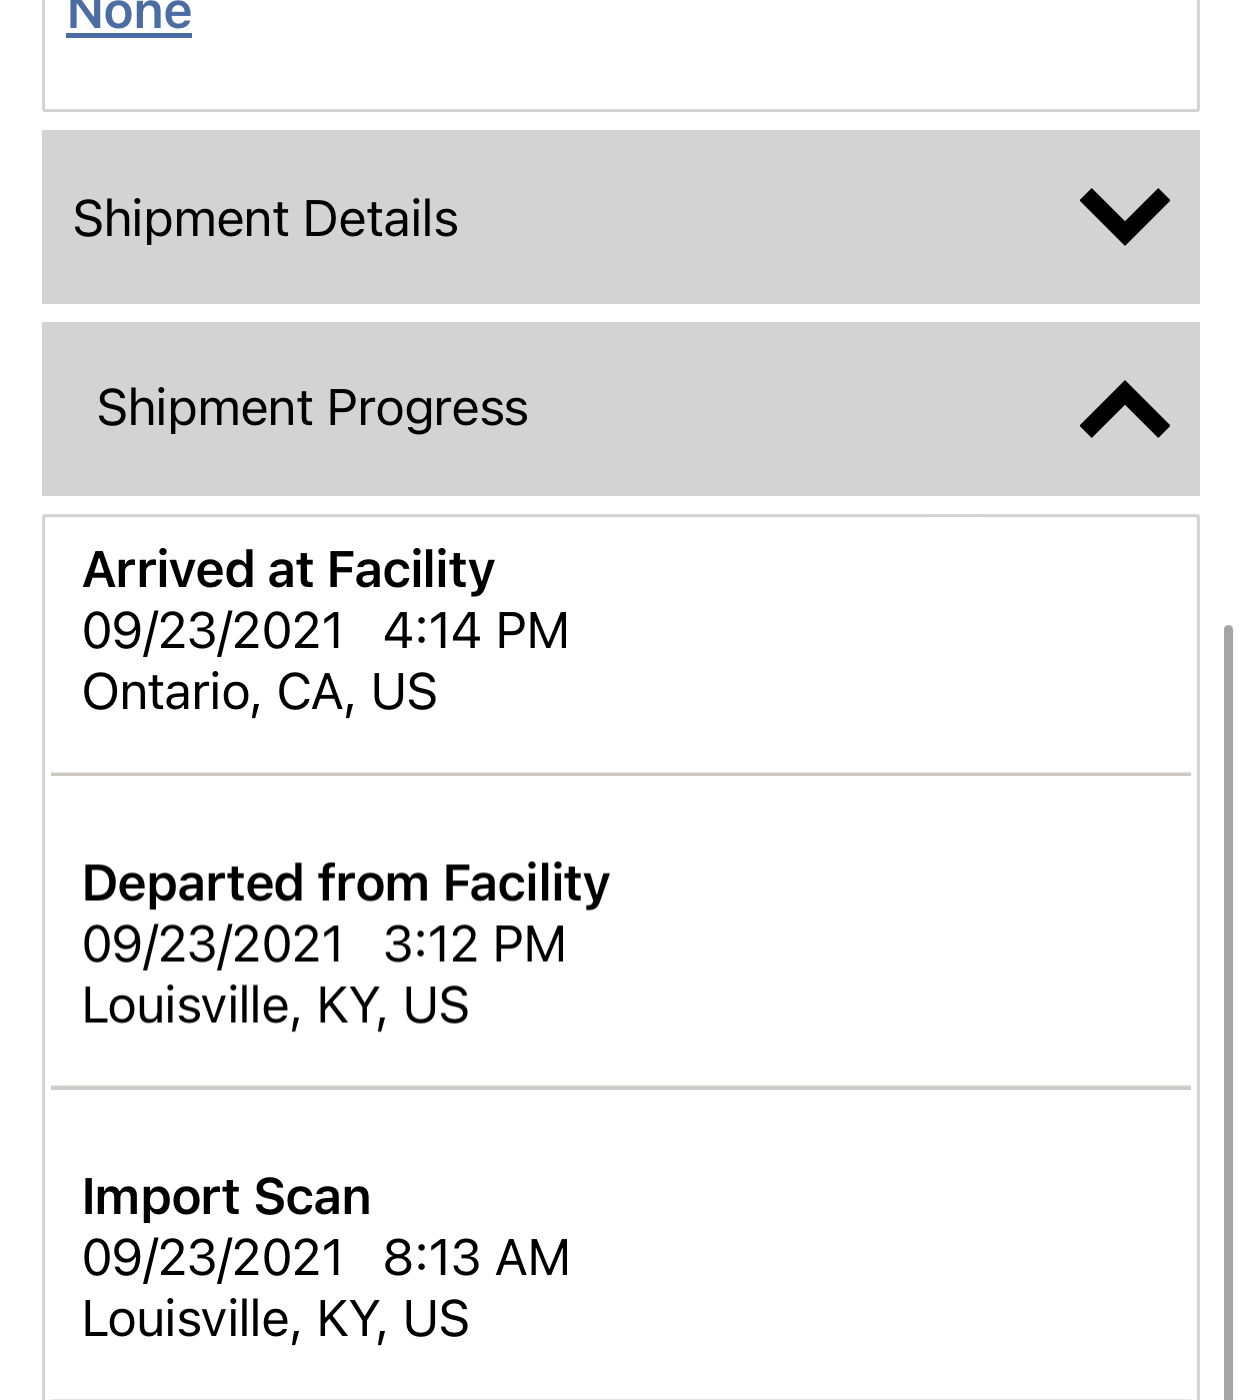Collapse Shipment Progress using the up chevron
This screenshot has width=1242, height=1400.
point(1124,409)
